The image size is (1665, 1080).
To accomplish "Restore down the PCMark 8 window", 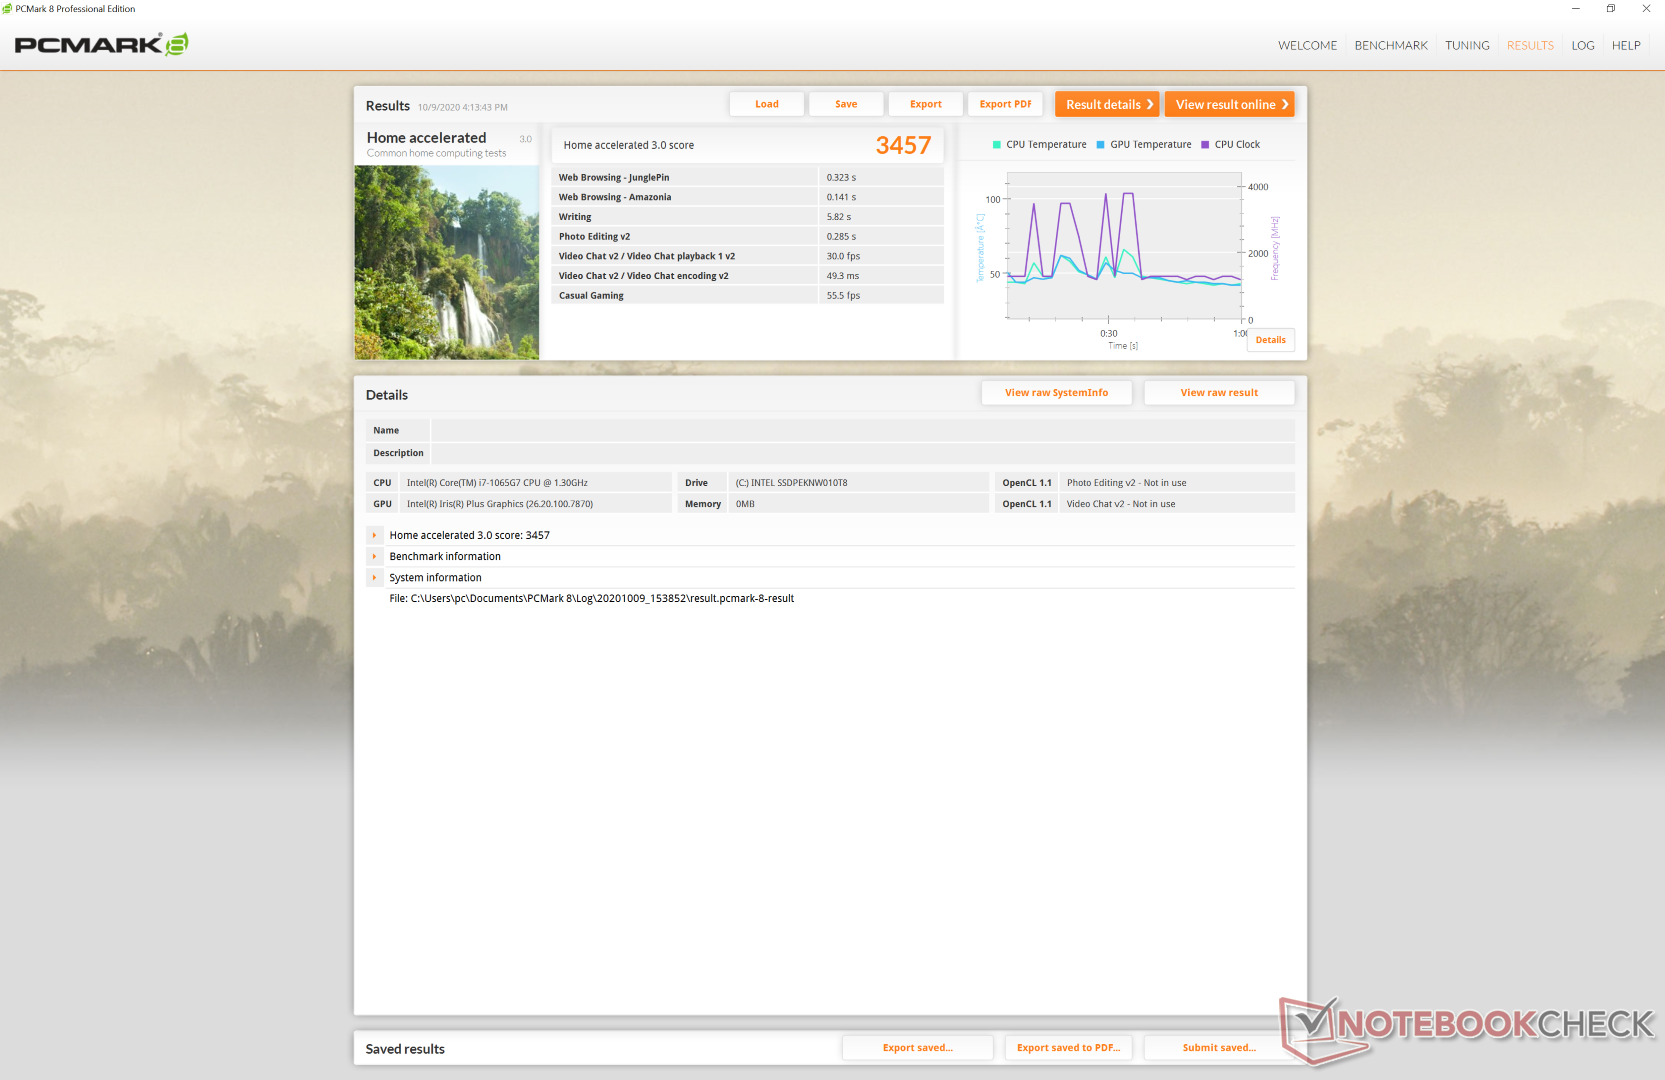I will tap(1611, 9).
